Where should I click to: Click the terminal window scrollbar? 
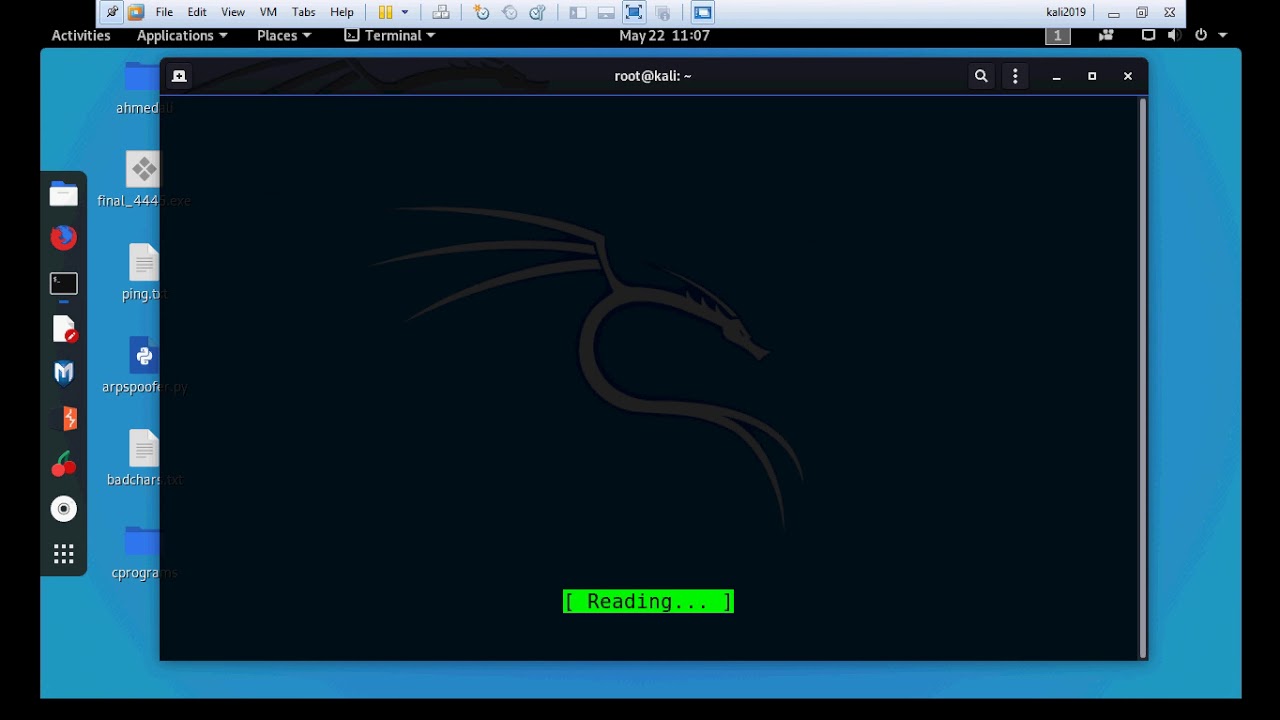point(1143,378)
